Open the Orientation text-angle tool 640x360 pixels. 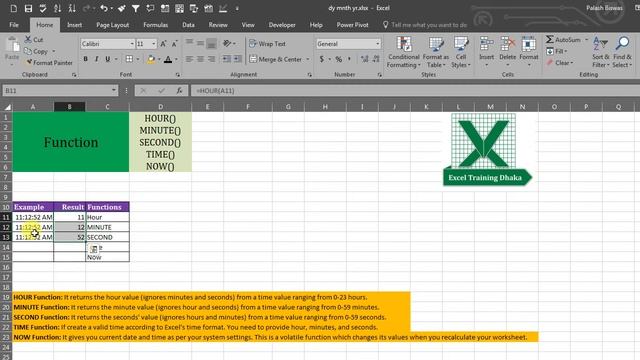[x=227, y=43]
